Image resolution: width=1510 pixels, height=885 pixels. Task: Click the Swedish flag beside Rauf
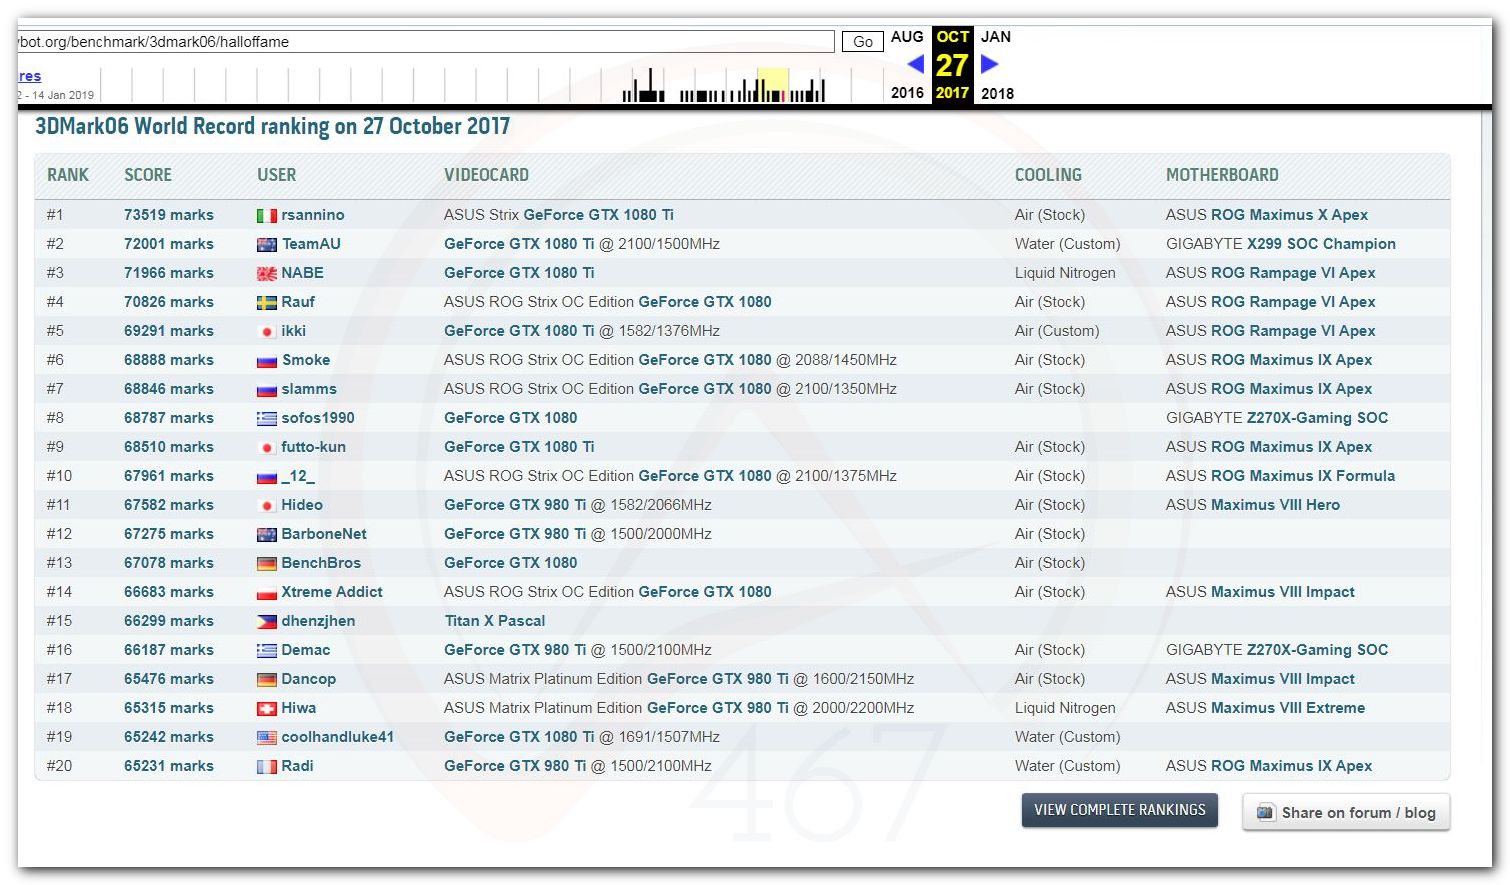(x=266, y=302)
